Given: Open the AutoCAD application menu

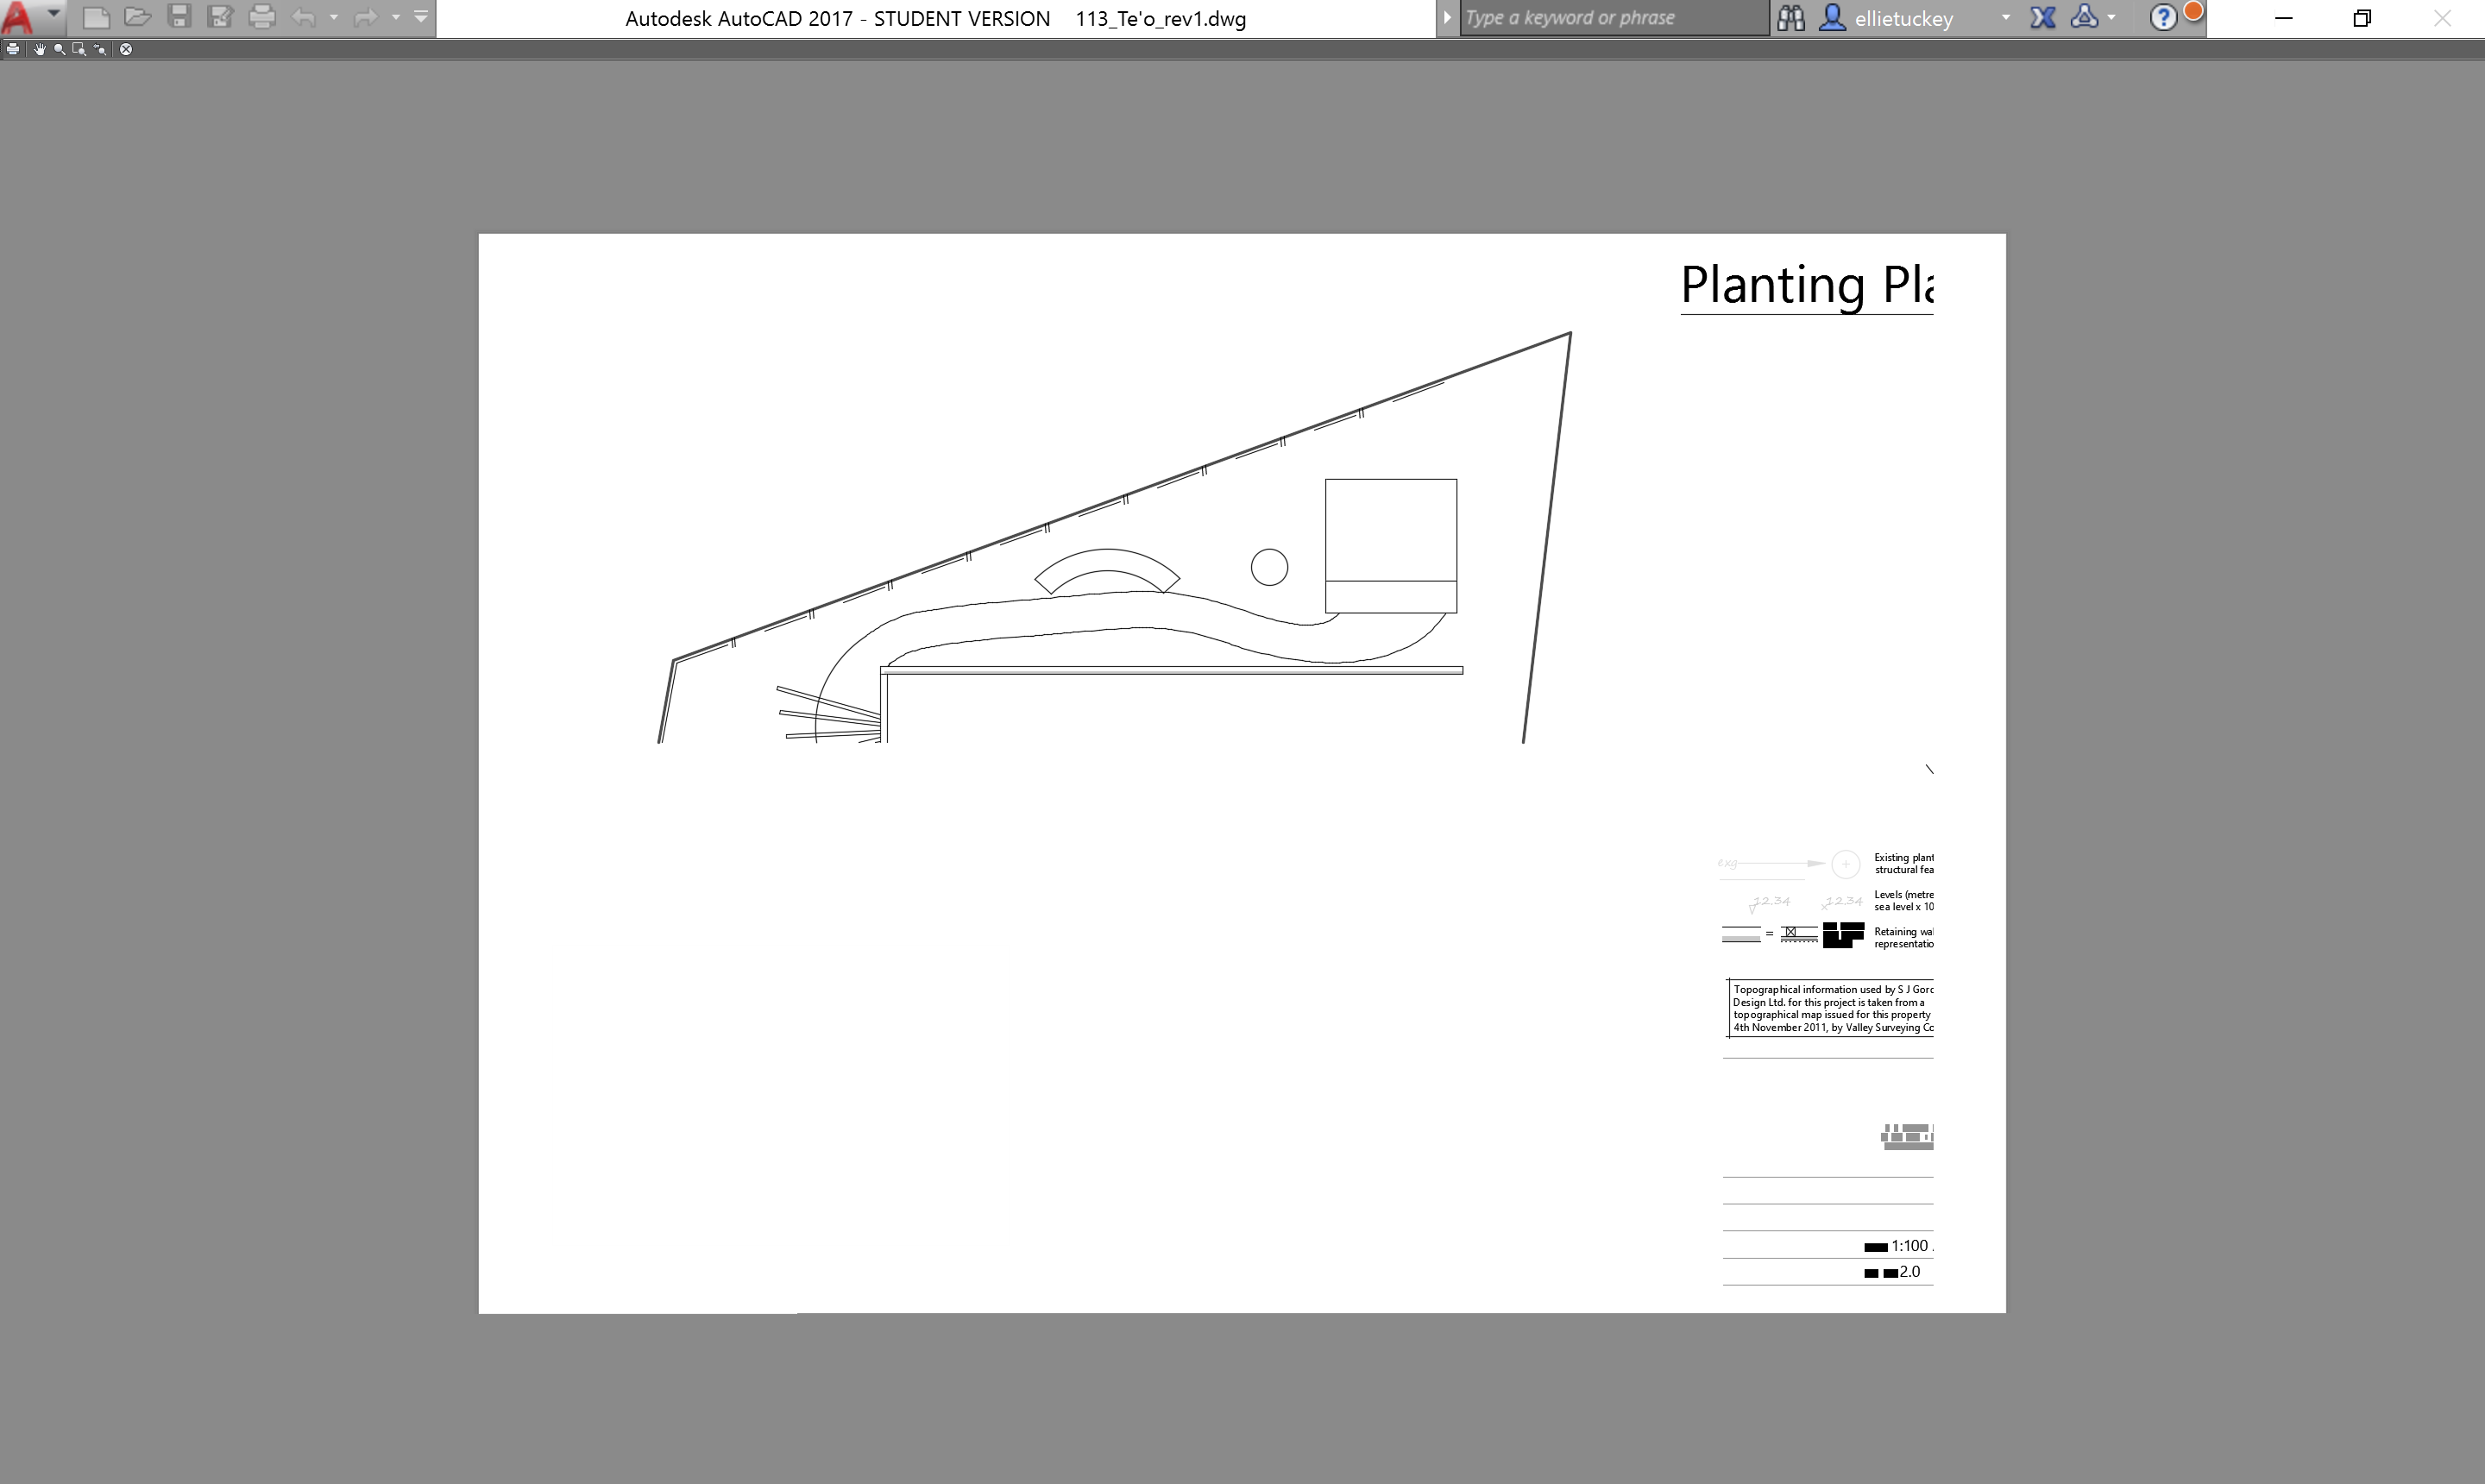Looking at the screenshot, I should [x=19, y=18].
